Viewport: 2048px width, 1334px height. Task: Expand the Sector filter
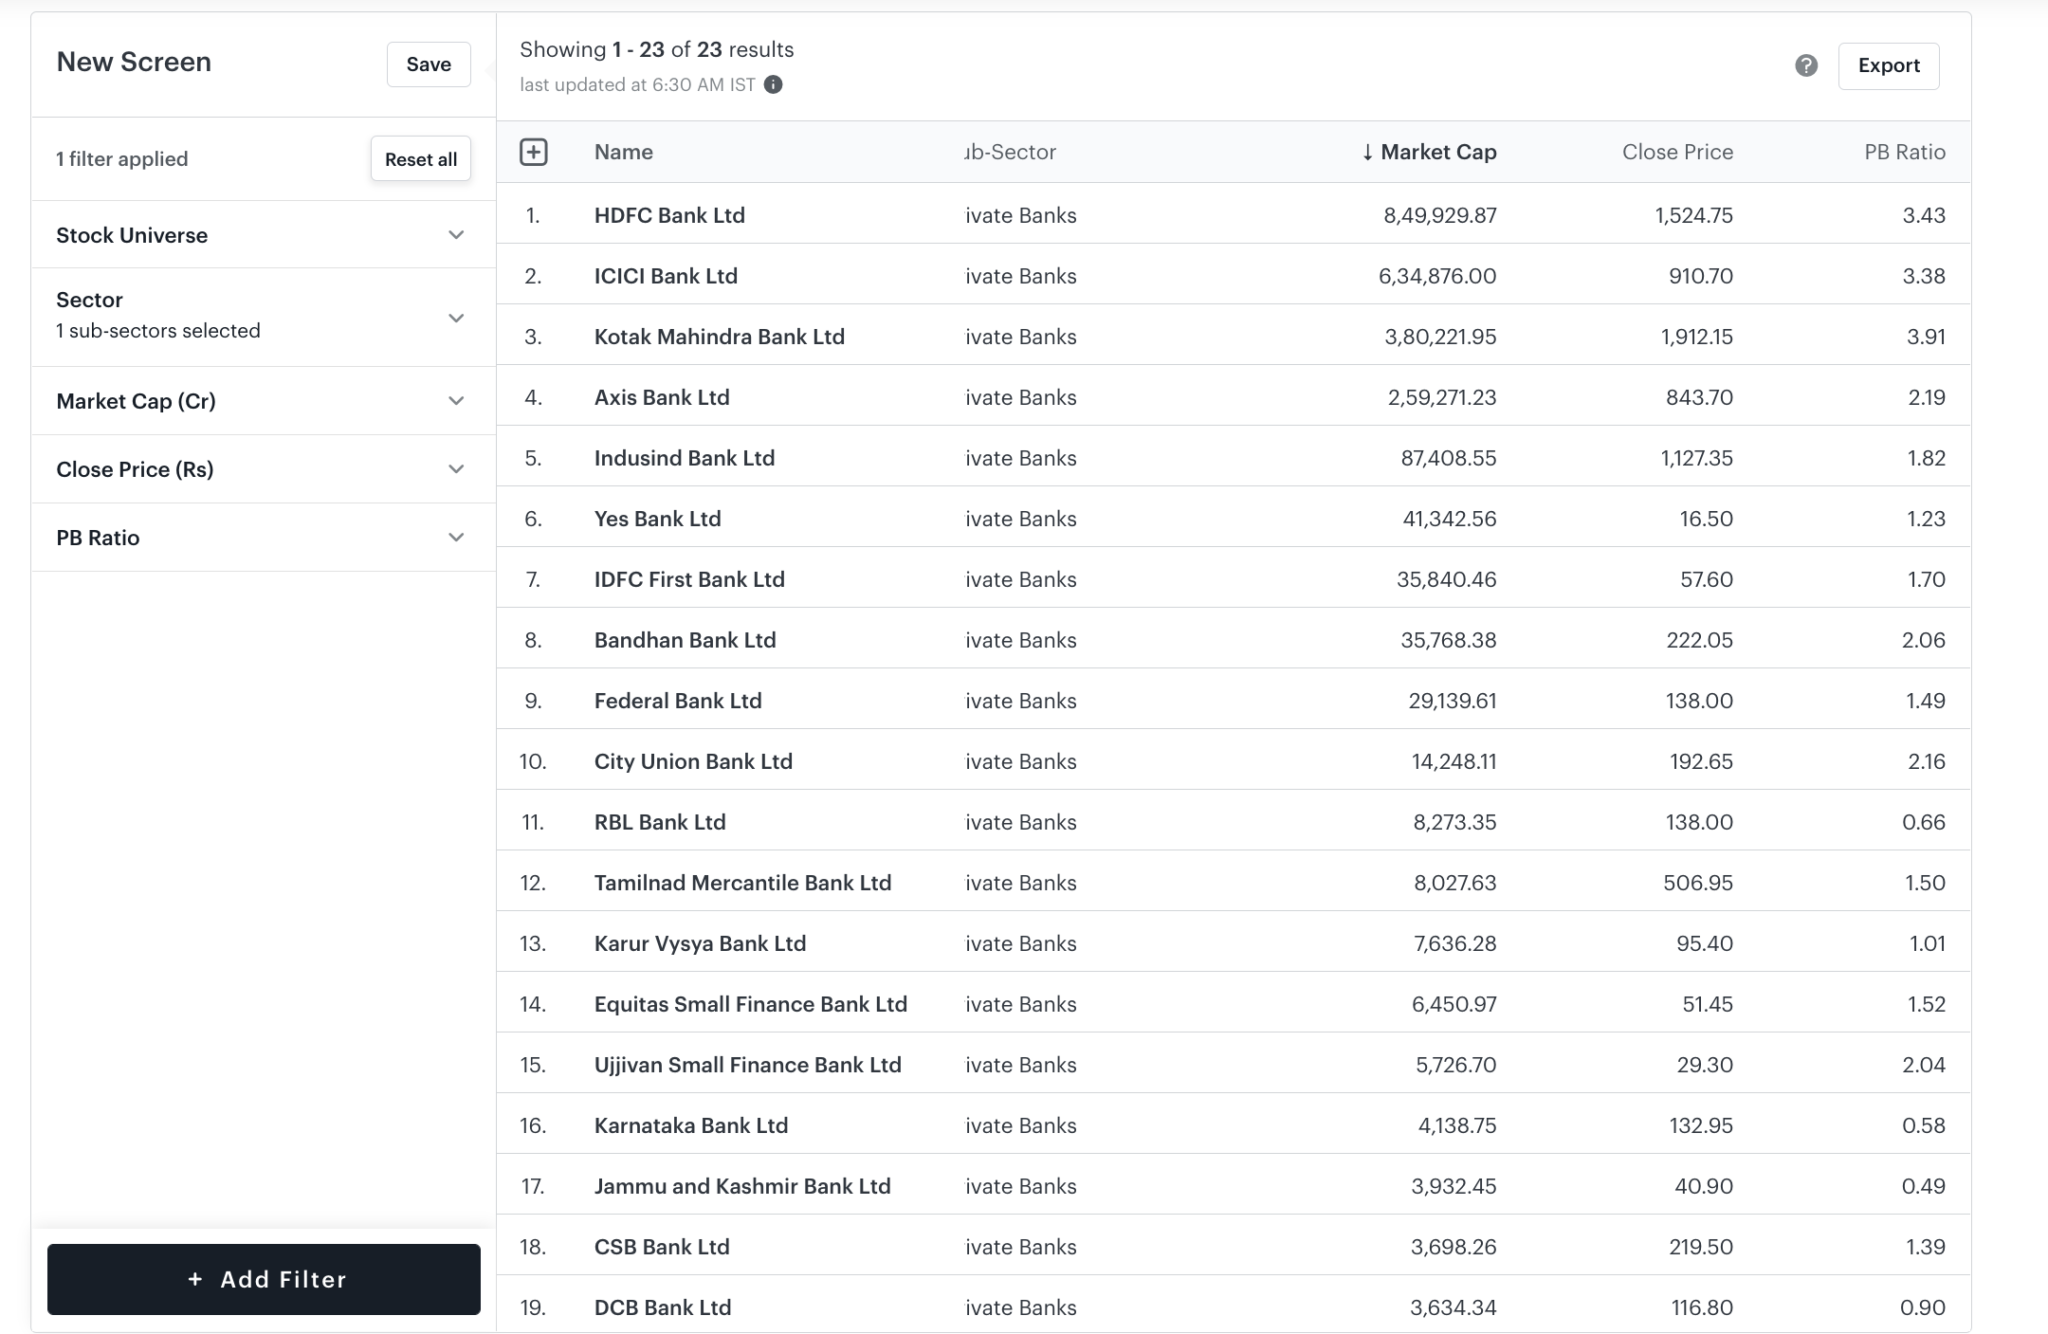click(x=456, y=318)
